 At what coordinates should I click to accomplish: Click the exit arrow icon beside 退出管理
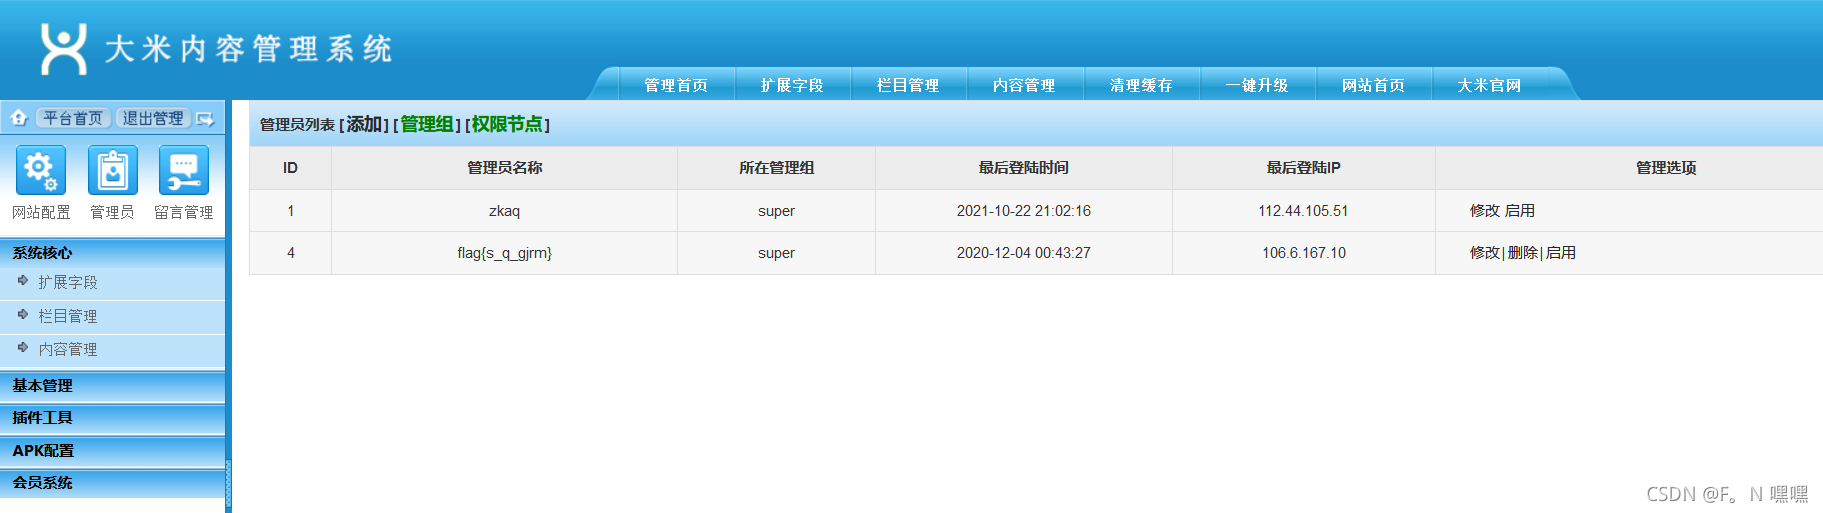(x=205, y=118)
